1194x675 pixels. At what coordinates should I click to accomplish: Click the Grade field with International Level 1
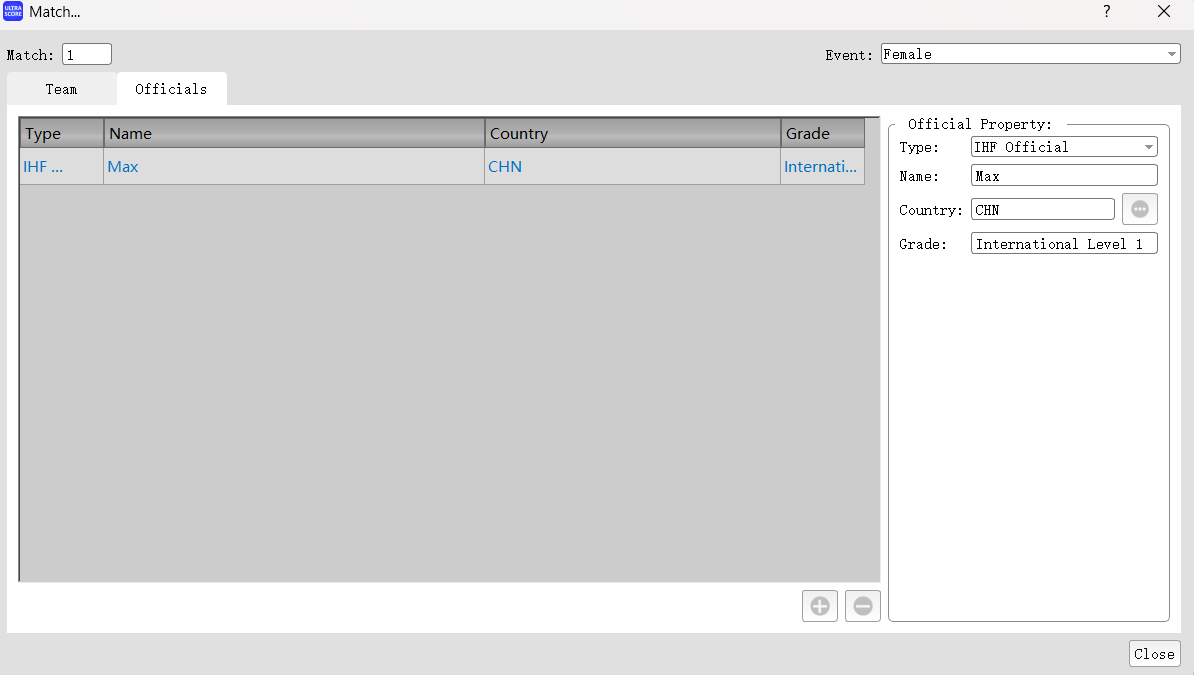coord(1064,244)
